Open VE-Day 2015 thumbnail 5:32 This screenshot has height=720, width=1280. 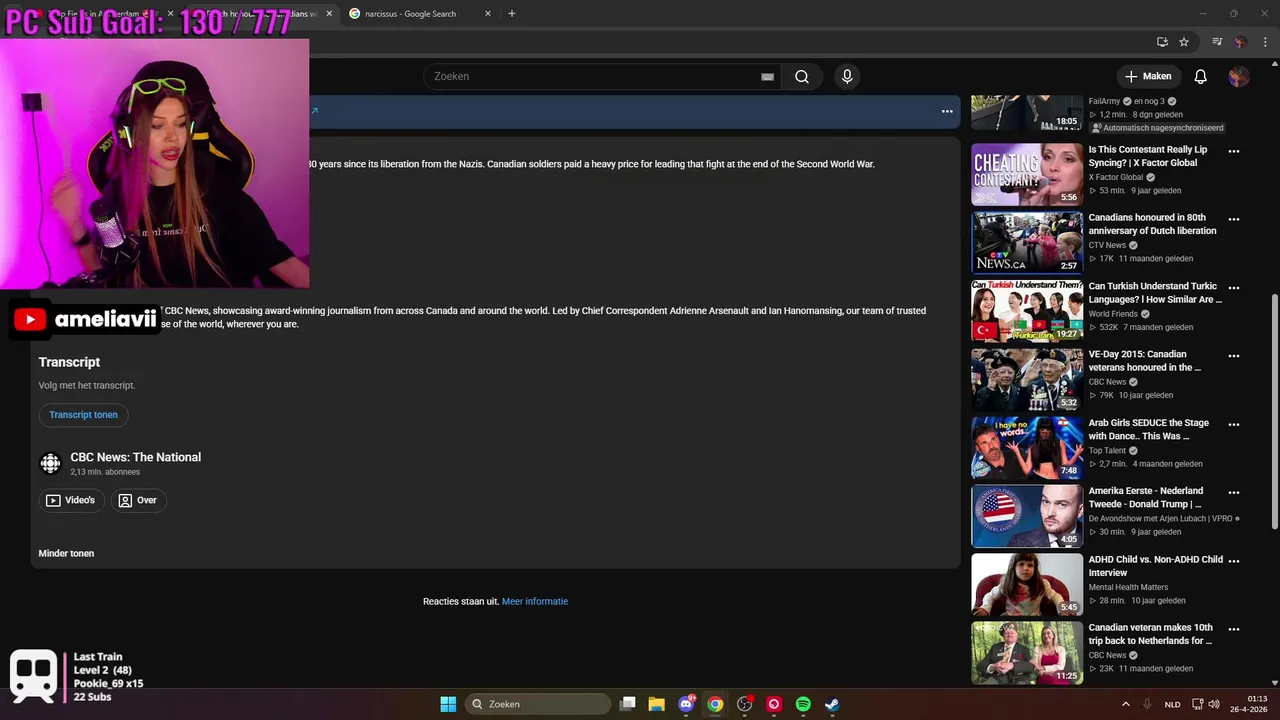click(1027, 379)
